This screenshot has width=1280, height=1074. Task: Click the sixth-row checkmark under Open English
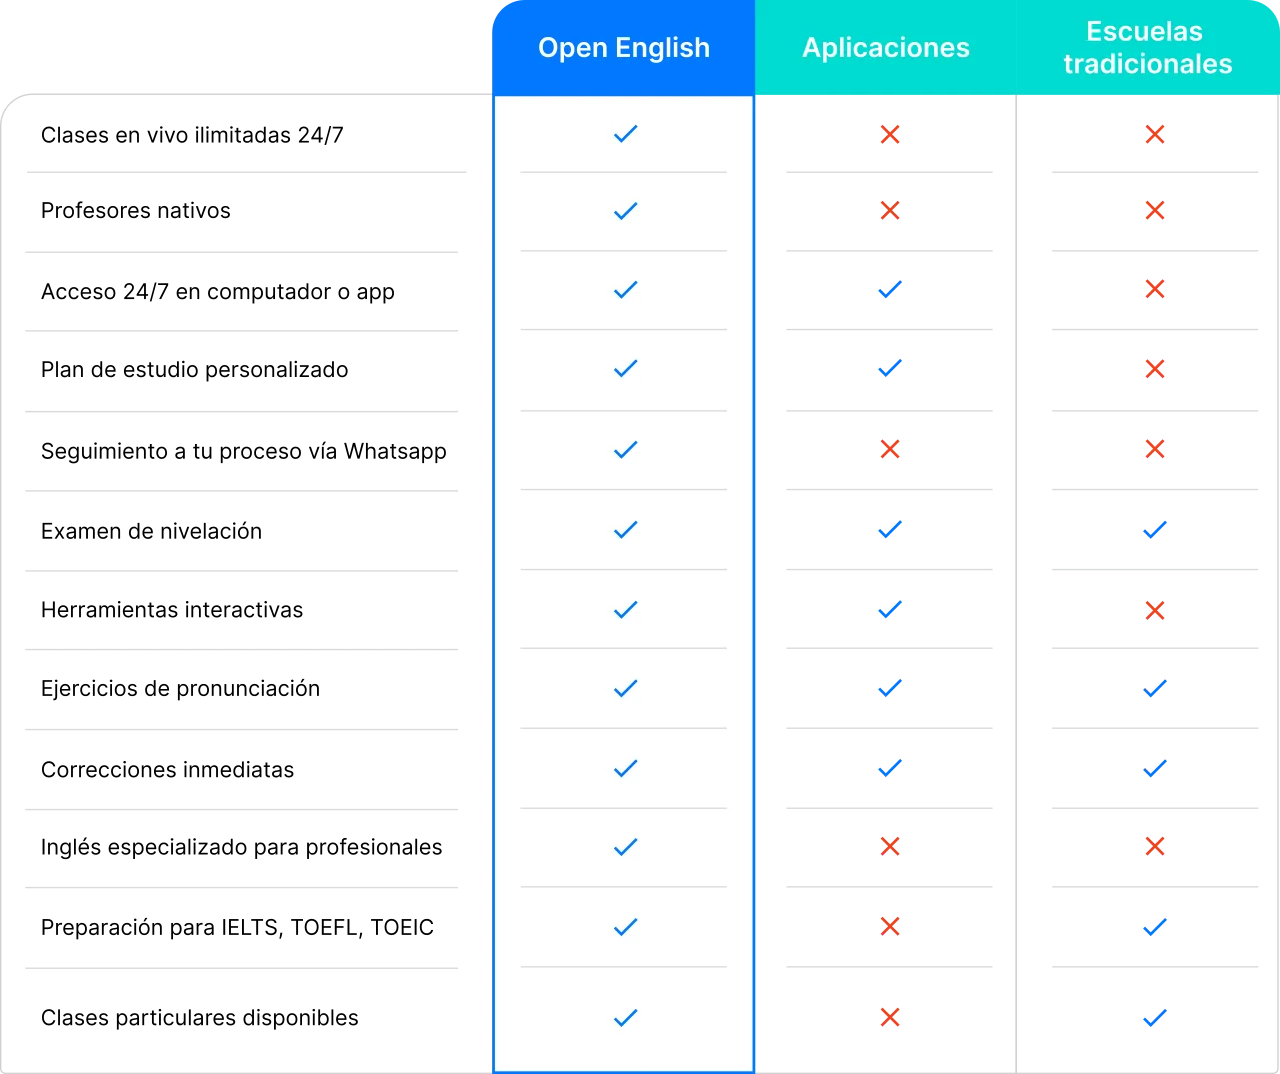click(x=625, y=530)
